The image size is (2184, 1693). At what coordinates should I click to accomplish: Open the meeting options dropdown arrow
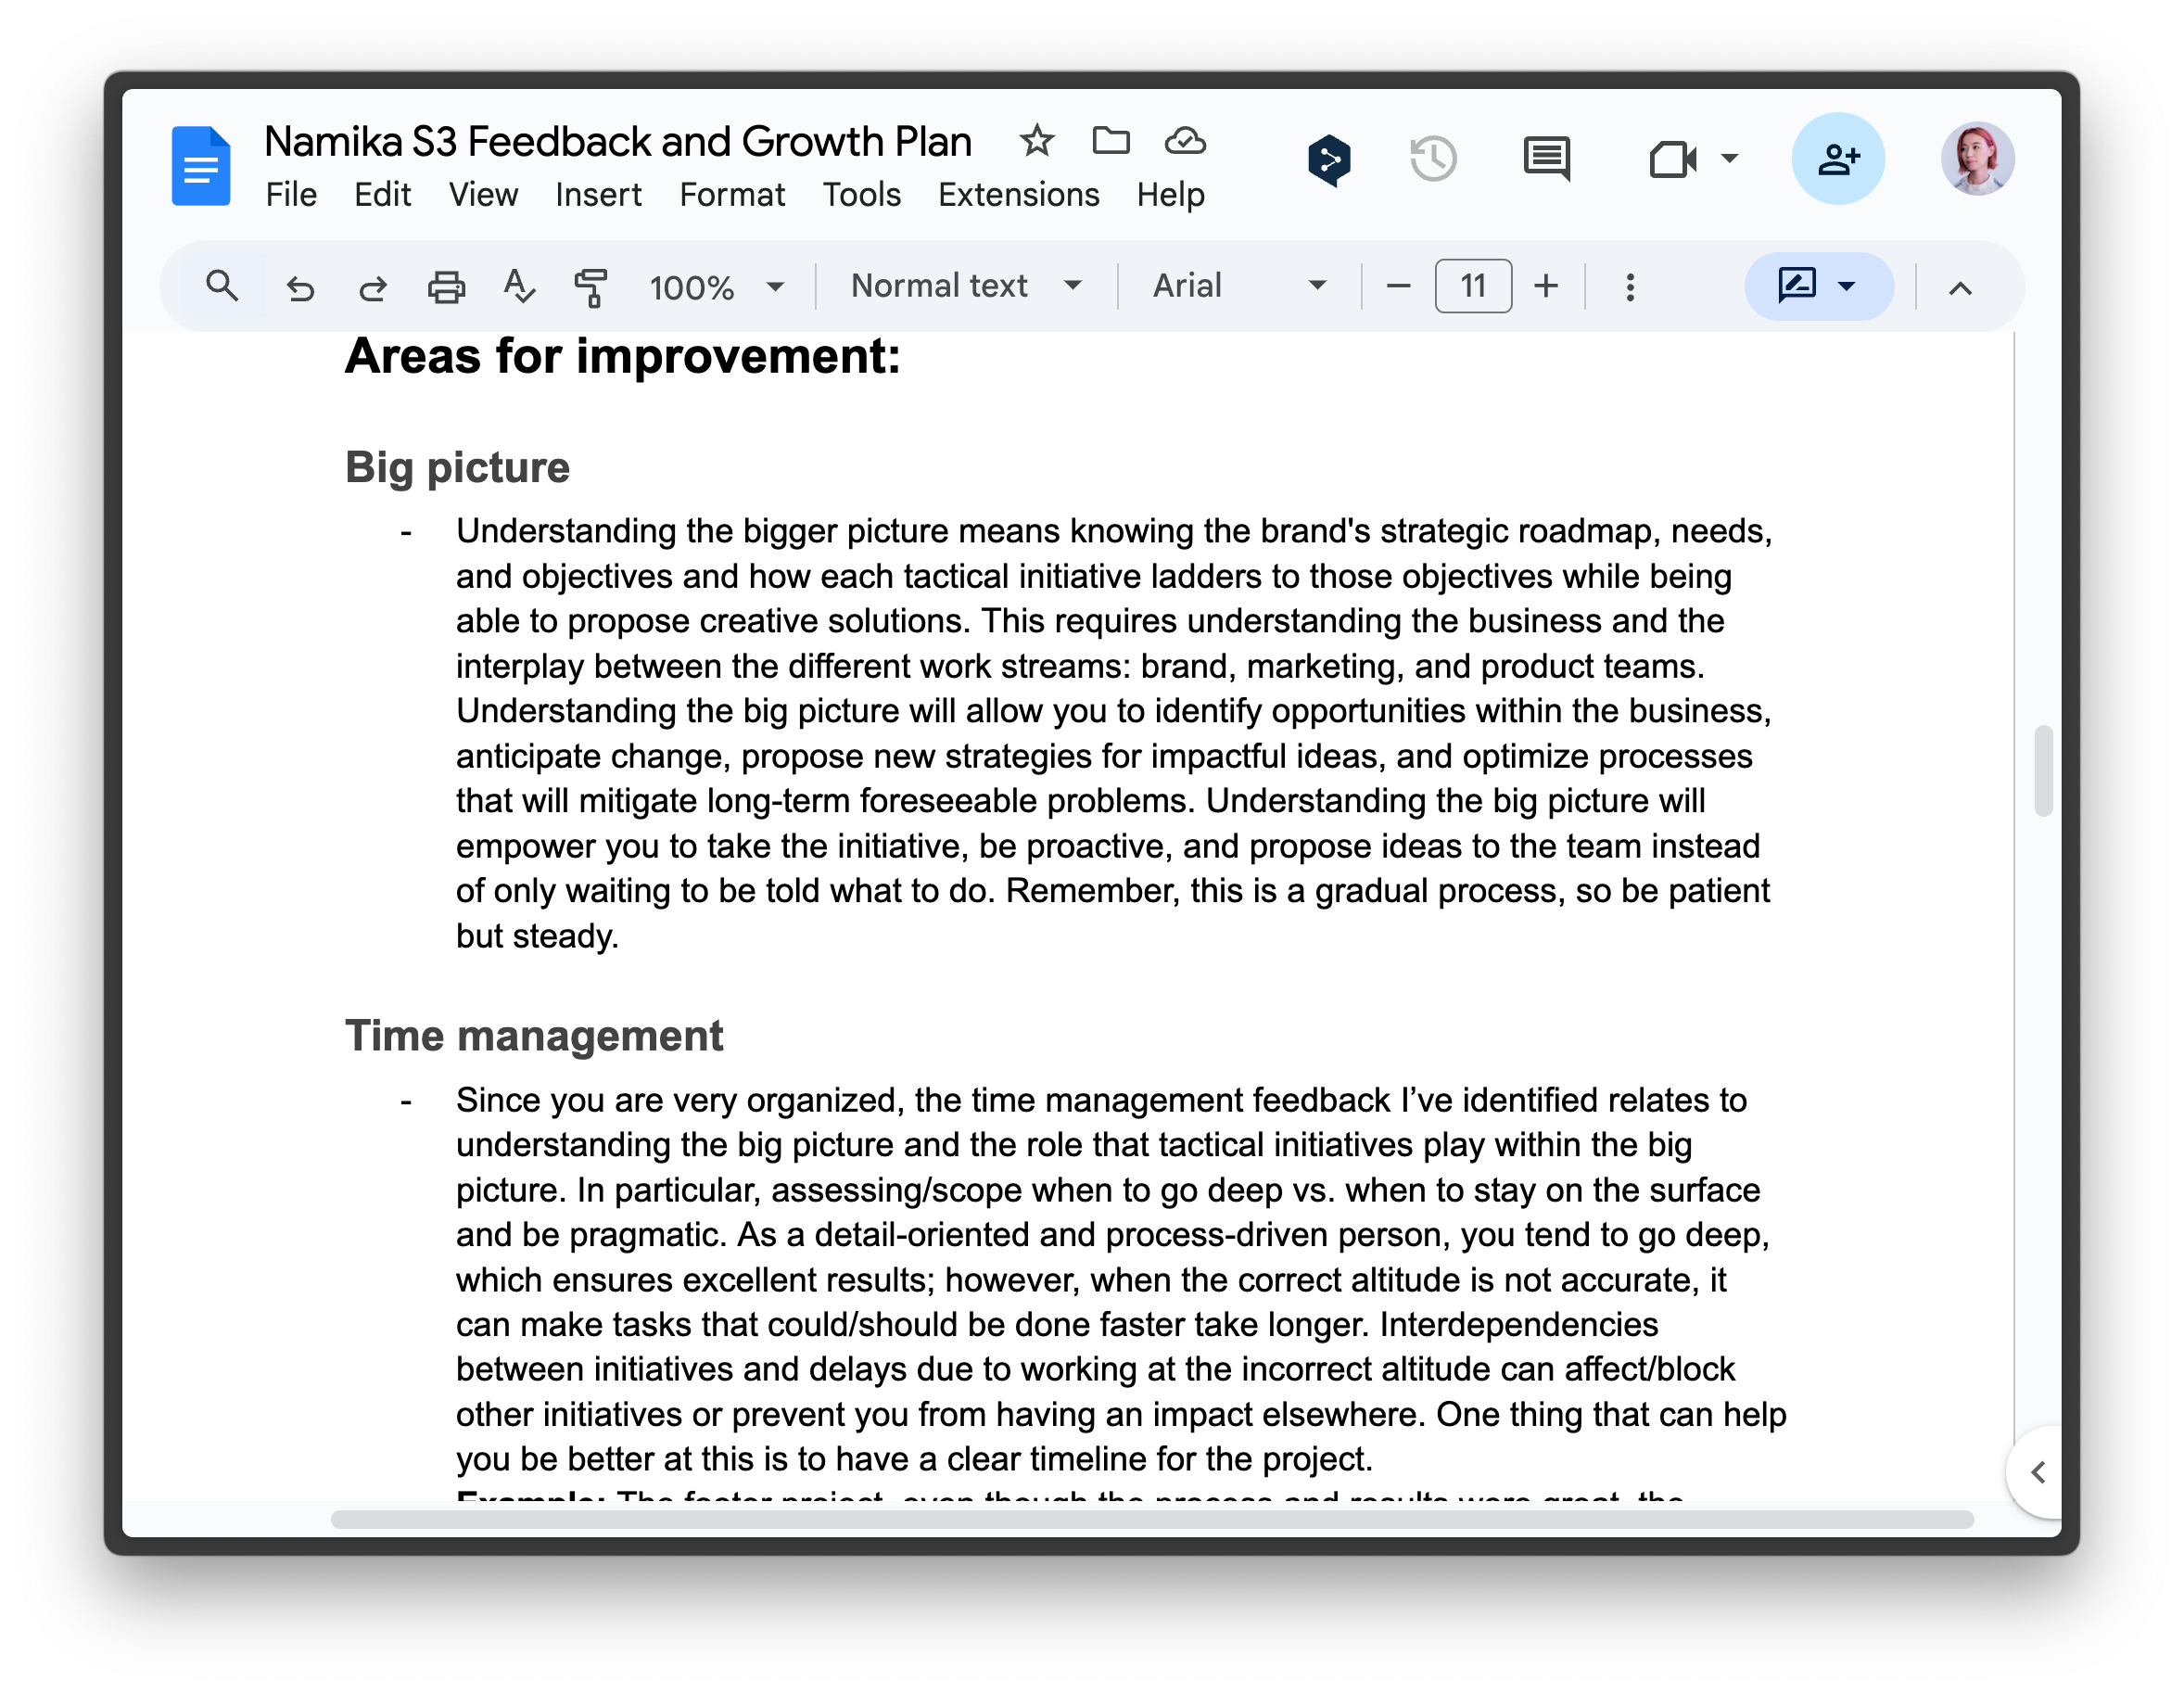[1729, 158]
